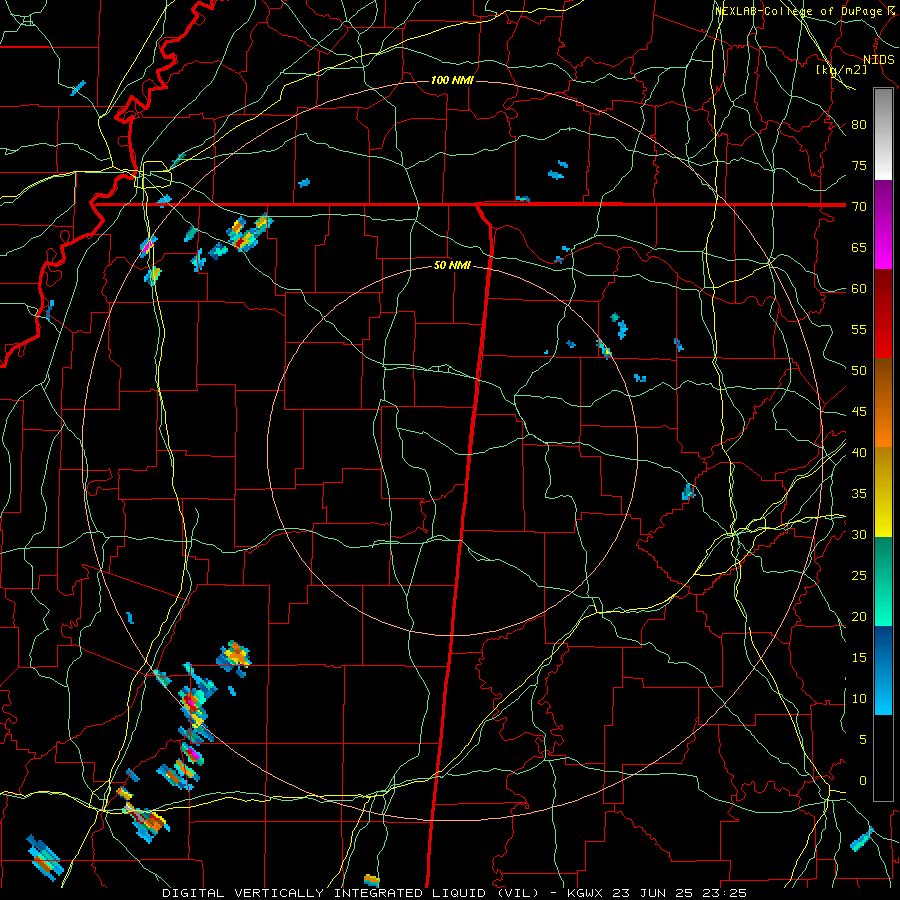Viewport: 900px width, 900px height.
Task: Click the '100 NMI' range ring label
Action: point(452,80)
